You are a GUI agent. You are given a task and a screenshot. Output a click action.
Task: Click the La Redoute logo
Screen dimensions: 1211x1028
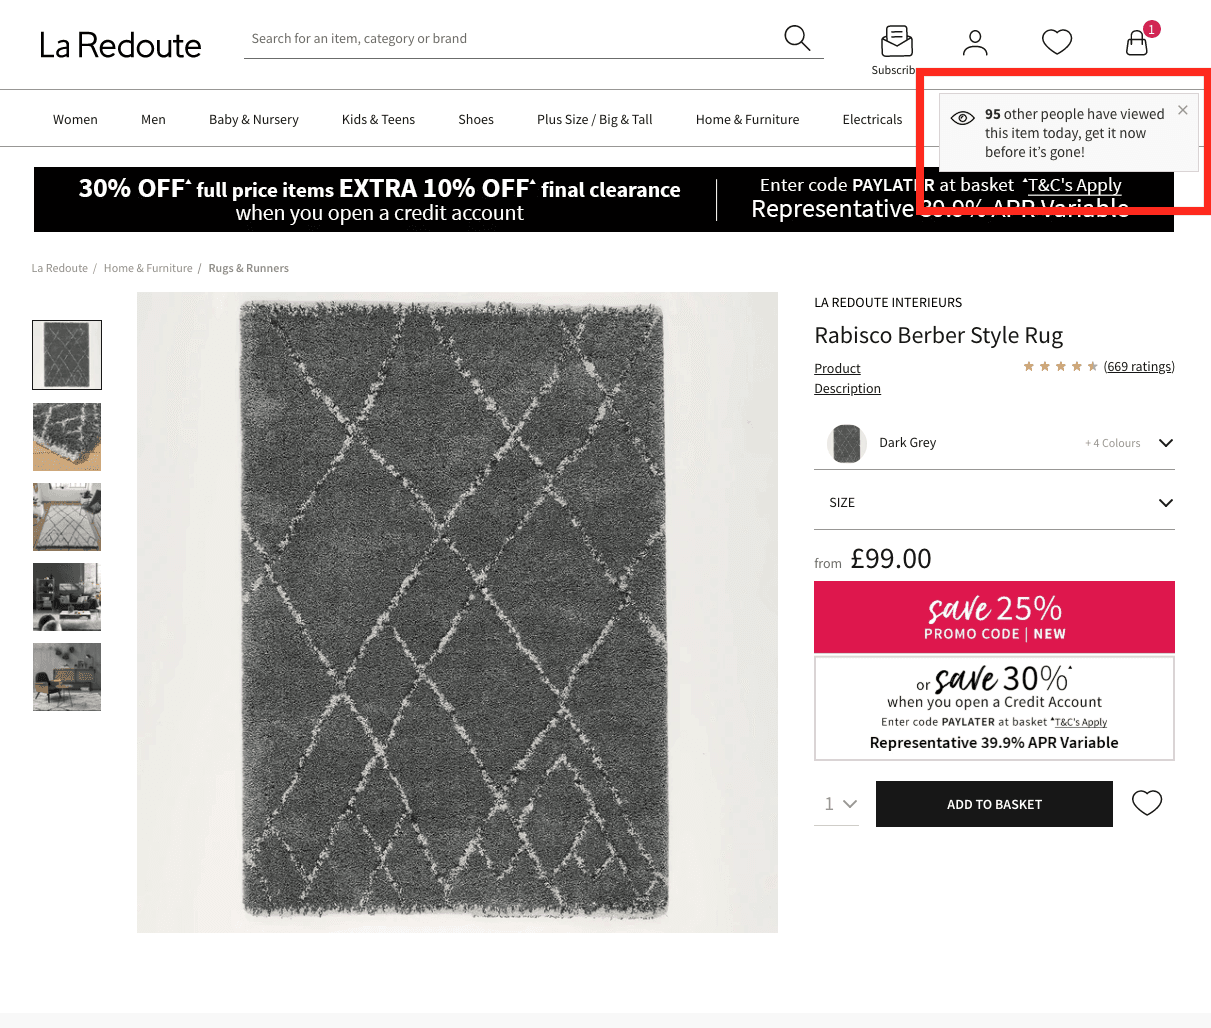tap(119, 44)
